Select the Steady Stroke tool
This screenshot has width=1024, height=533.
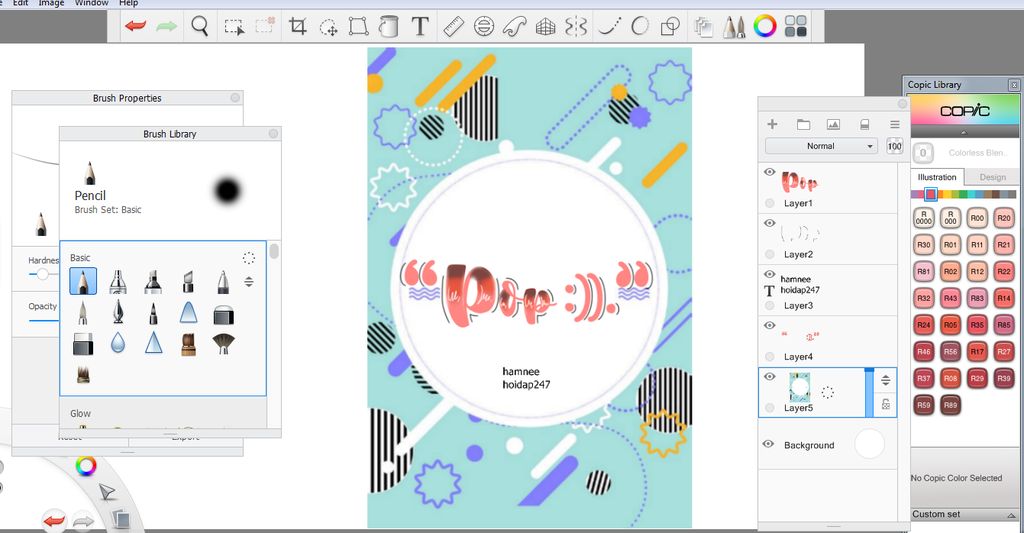pyautogui.click(x=609, y=27)
